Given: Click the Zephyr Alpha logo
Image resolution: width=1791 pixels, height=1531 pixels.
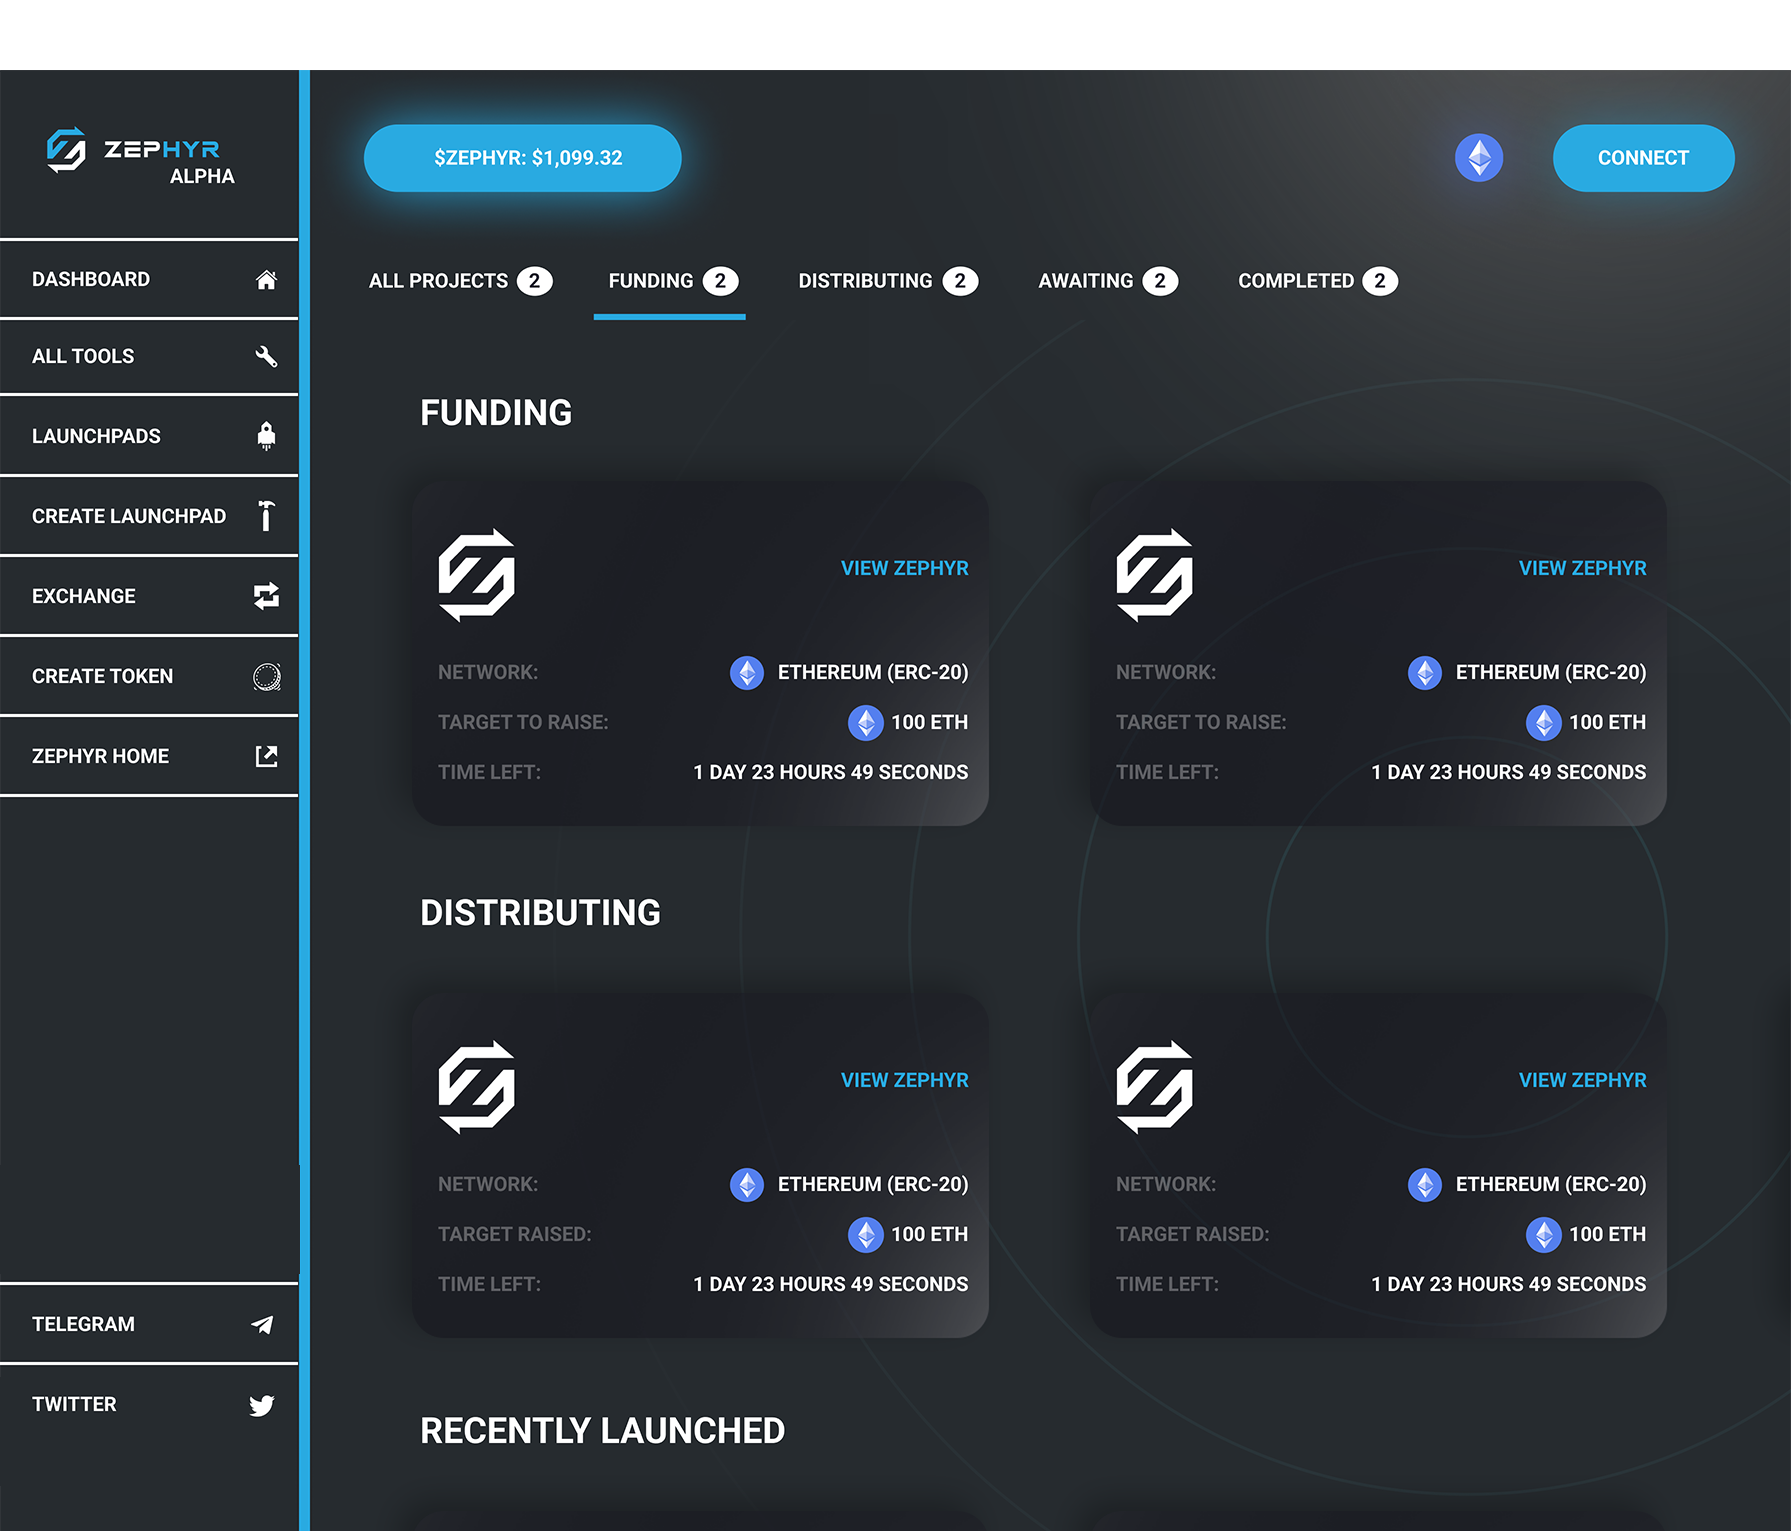Looking at the screenshot, I should [x=140, y=156].
